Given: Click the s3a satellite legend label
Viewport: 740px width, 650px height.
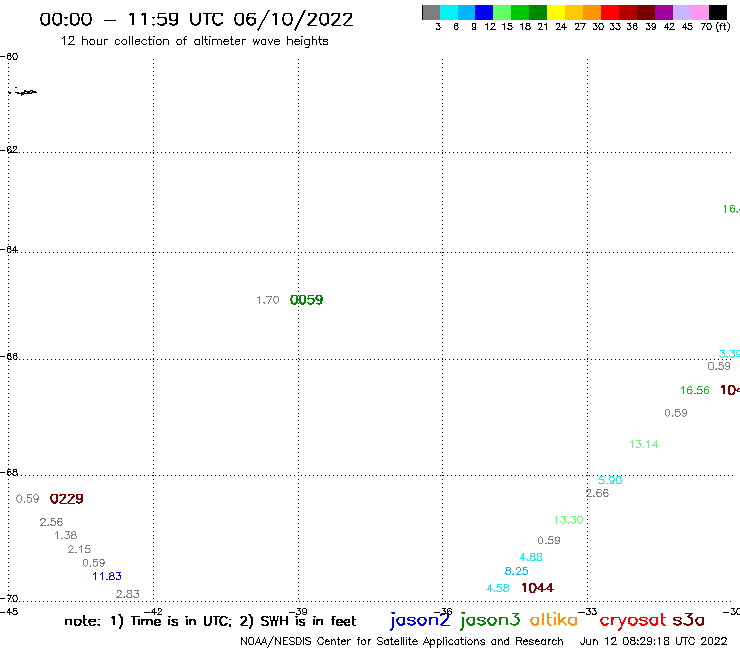Looking at the screenshot, I should pyautogui.click(x=689, y=621).
